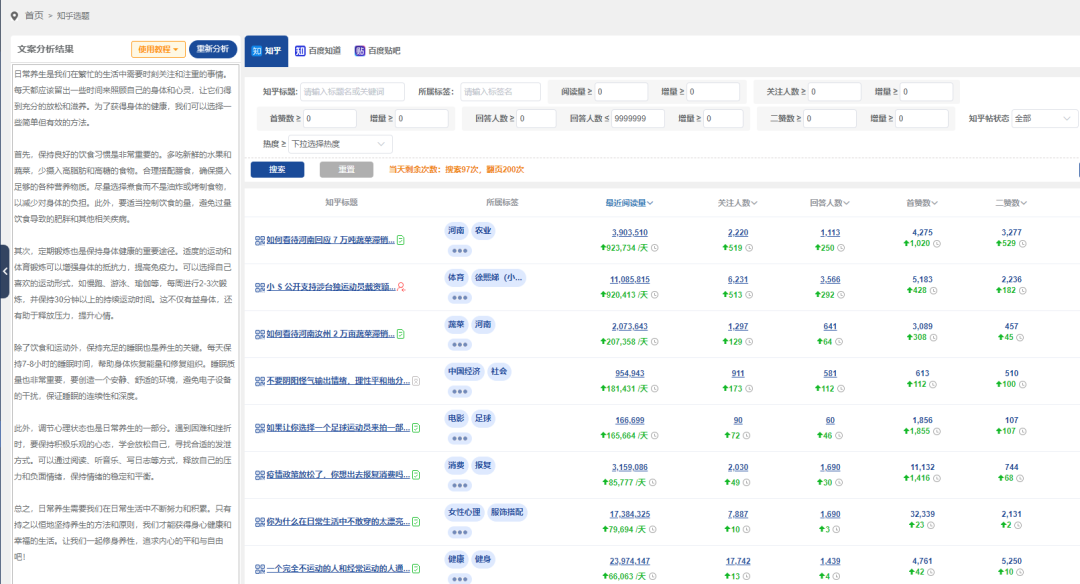This screenshot has width=1080, height=584.
Task: Click the 服饰搭配 tag
Action: (x=507, y=512)
